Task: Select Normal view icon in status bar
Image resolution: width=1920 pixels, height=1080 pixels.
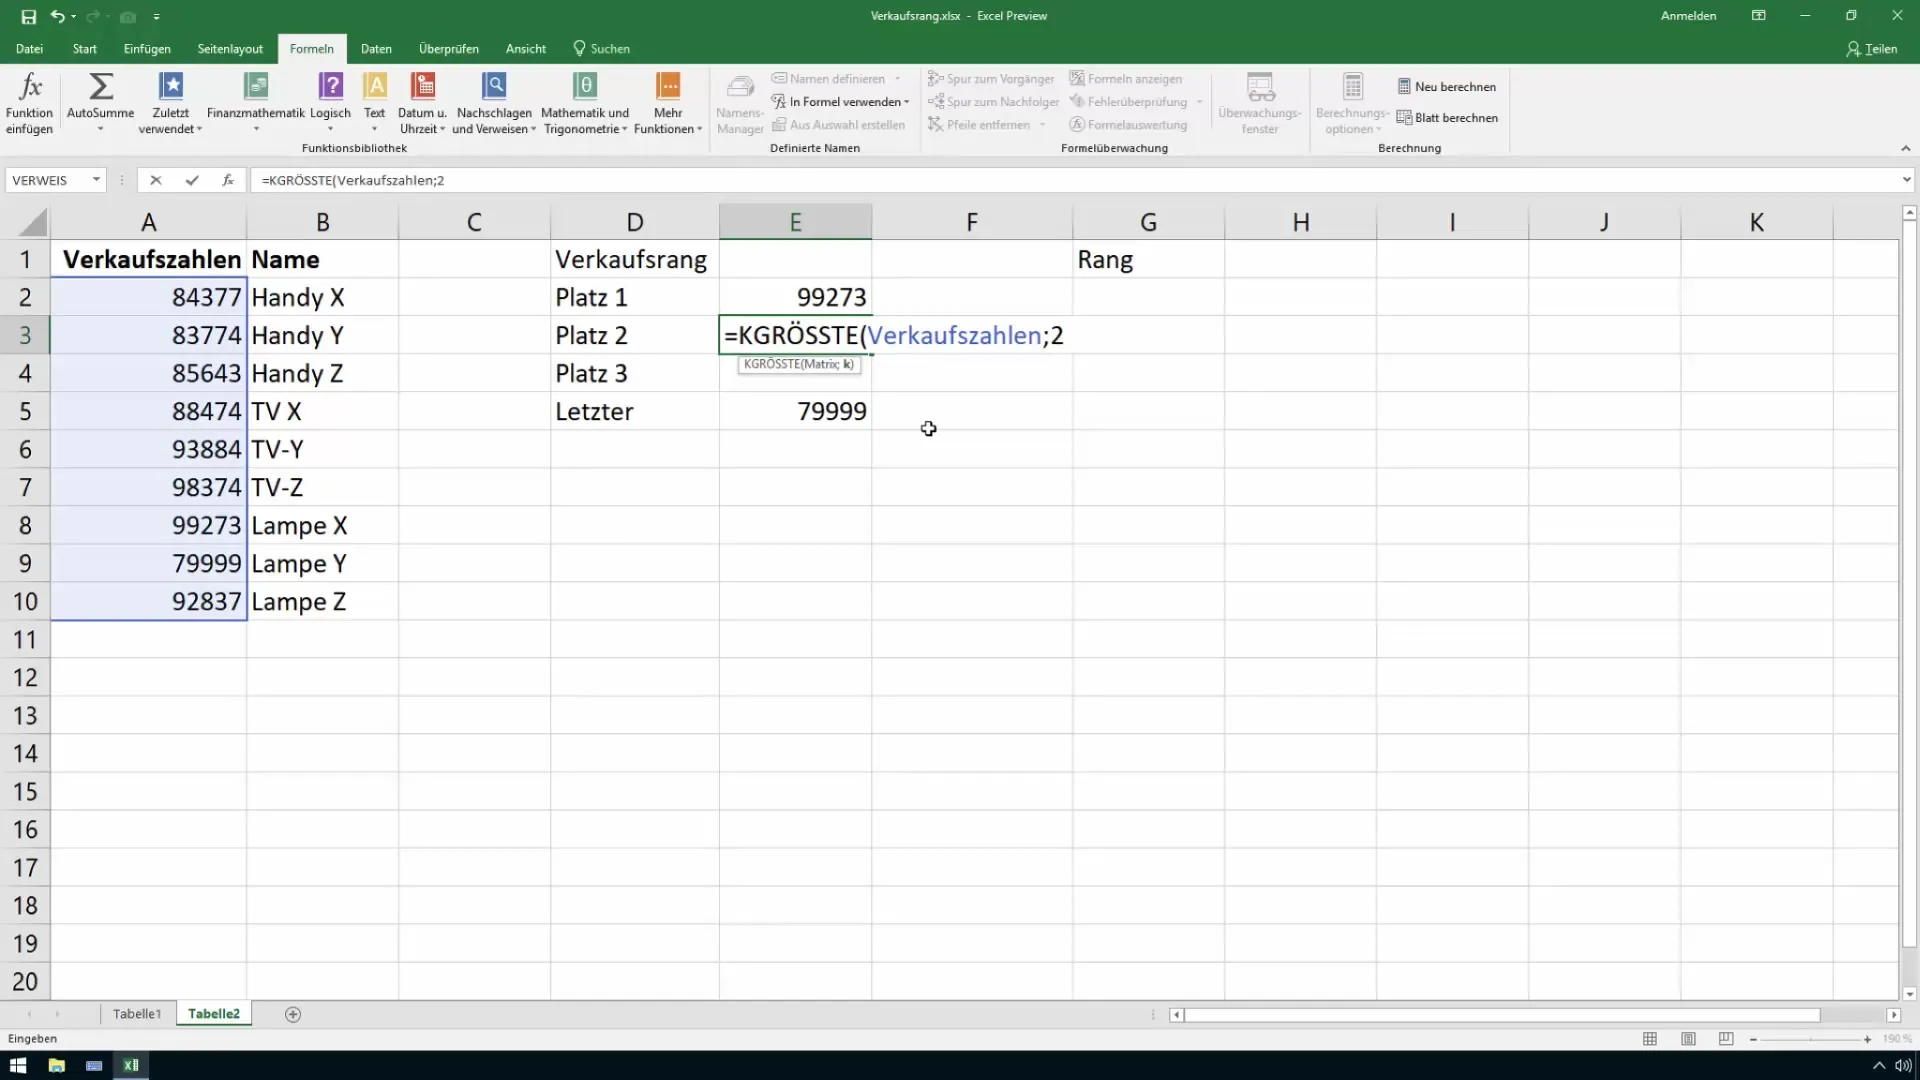Action: coord(1650,1040)
